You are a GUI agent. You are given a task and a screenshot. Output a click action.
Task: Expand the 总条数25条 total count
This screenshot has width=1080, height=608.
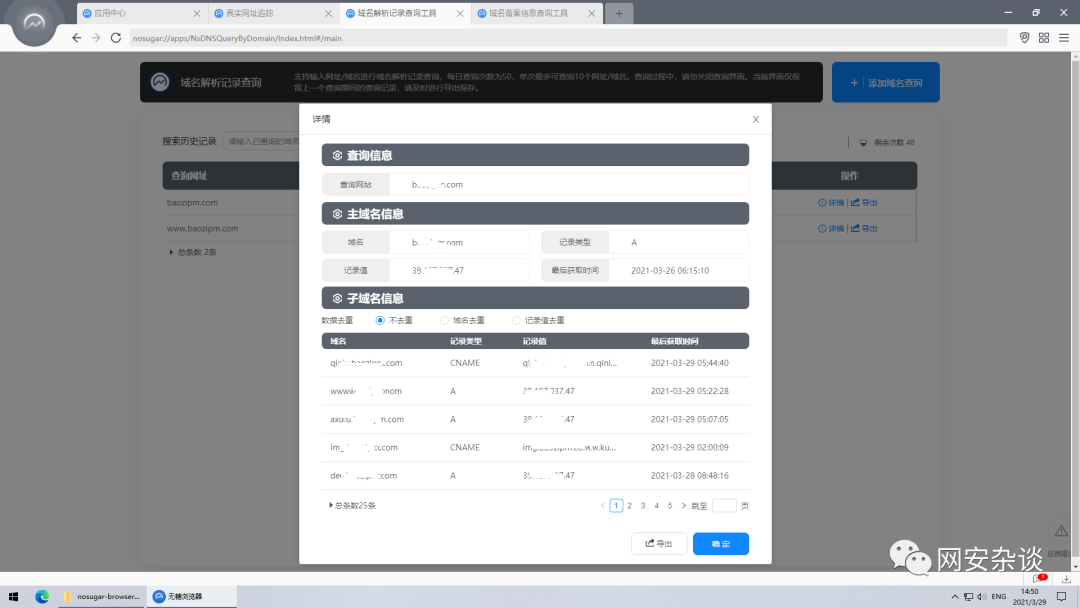[x=353, y=505]
